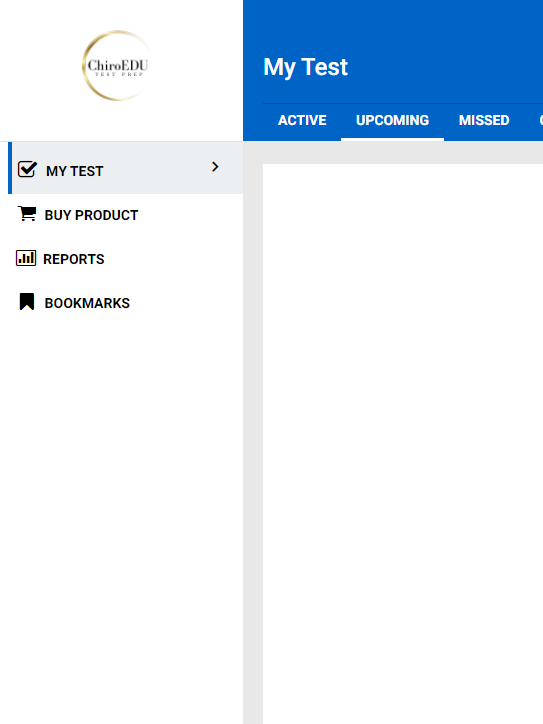Image resolution: width=543 pixels, height=724 pixels.
Task: Go to BUY PRODUCT in the sidebar
Action: tap(91, 215)
